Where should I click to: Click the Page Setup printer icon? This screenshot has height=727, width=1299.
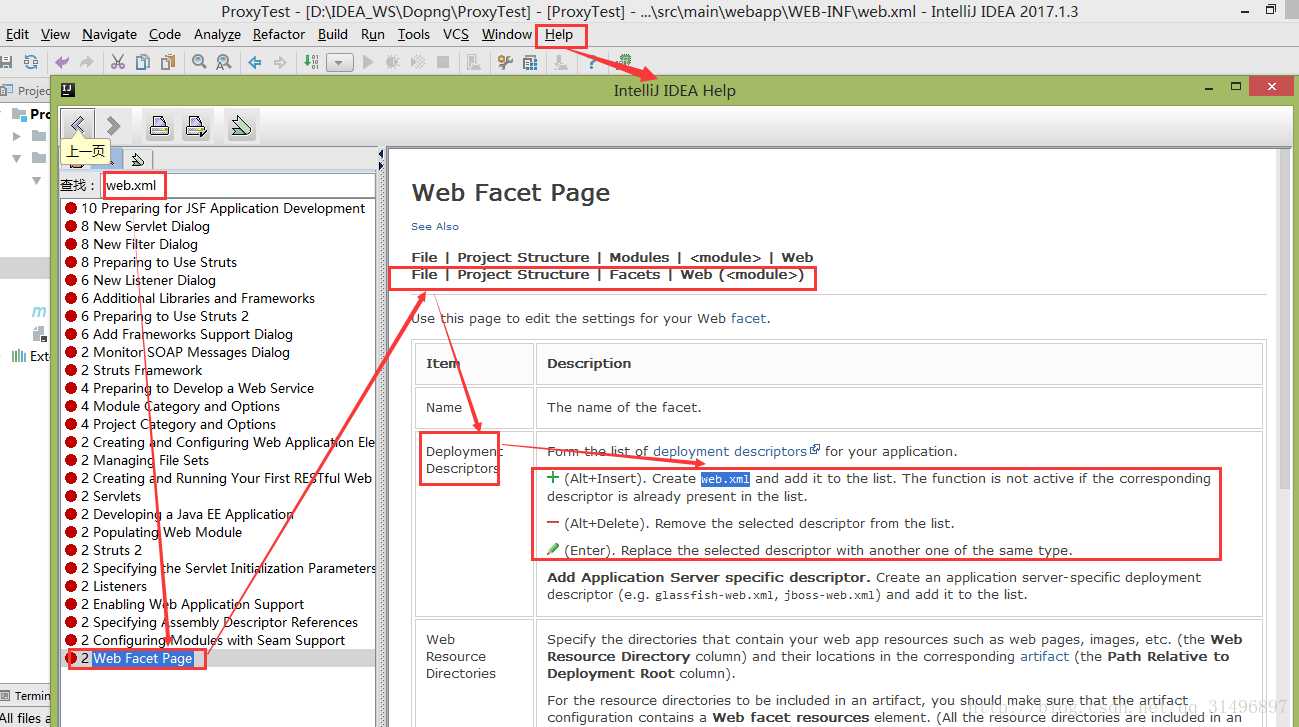pos(197,125)
